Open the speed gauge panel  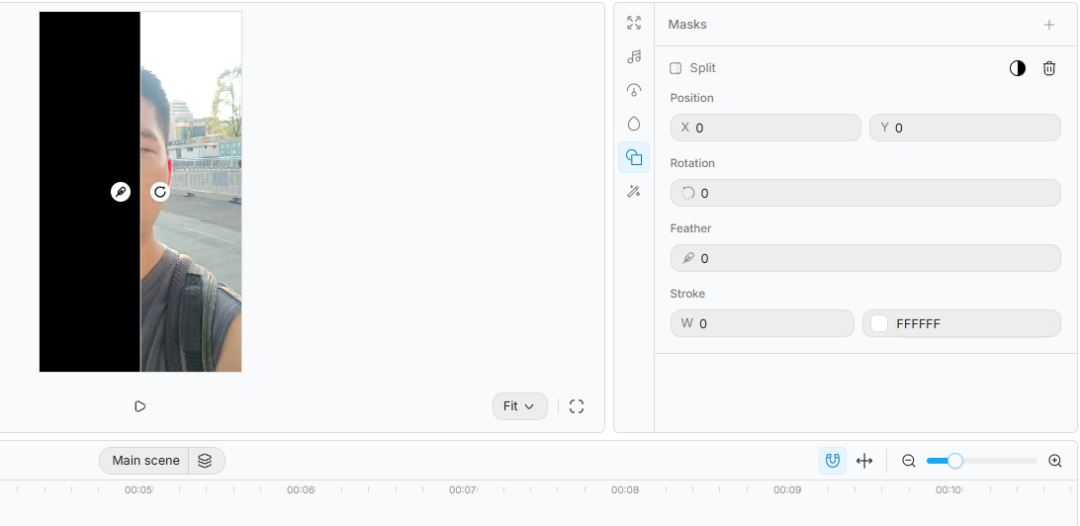(x=634, y=90)
